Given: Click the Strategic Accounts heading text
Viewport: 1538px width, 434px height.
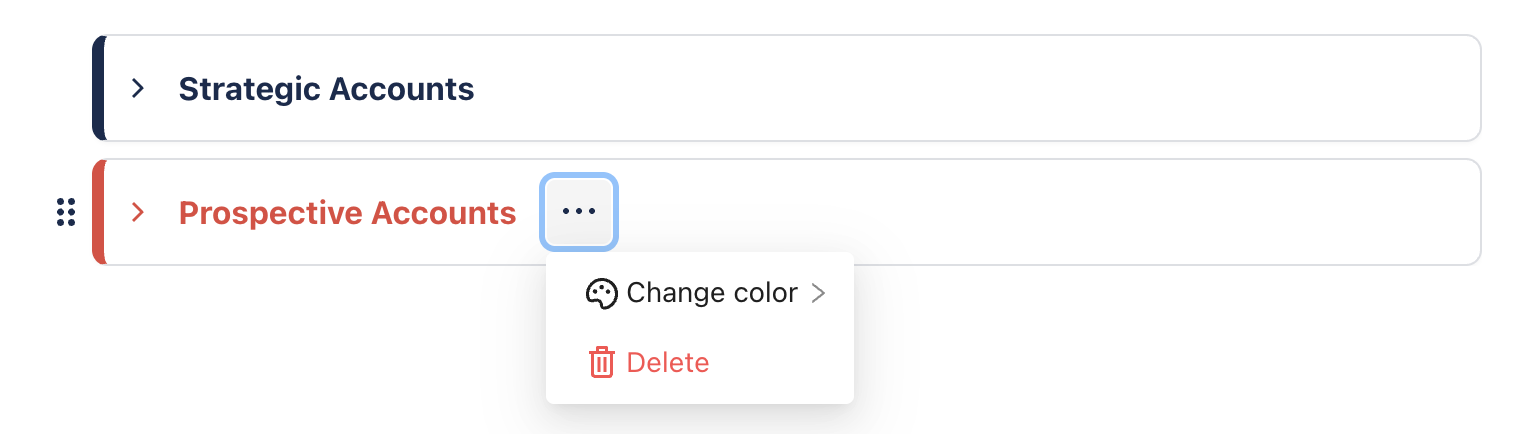Looking at the screenshot, I should 326,89.
